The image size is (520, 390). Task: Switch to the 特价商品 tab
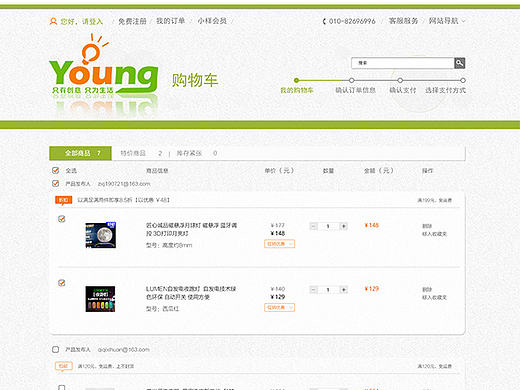tap(141, 153)
